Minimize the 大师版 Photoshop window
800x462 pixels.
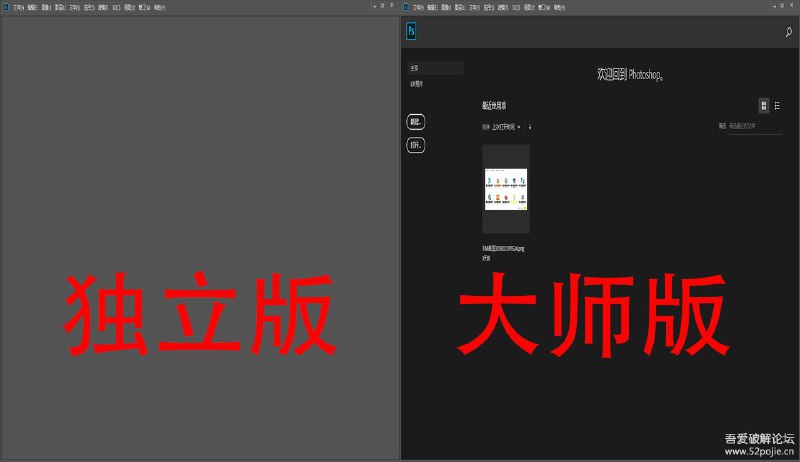click(x=774, y=6)
